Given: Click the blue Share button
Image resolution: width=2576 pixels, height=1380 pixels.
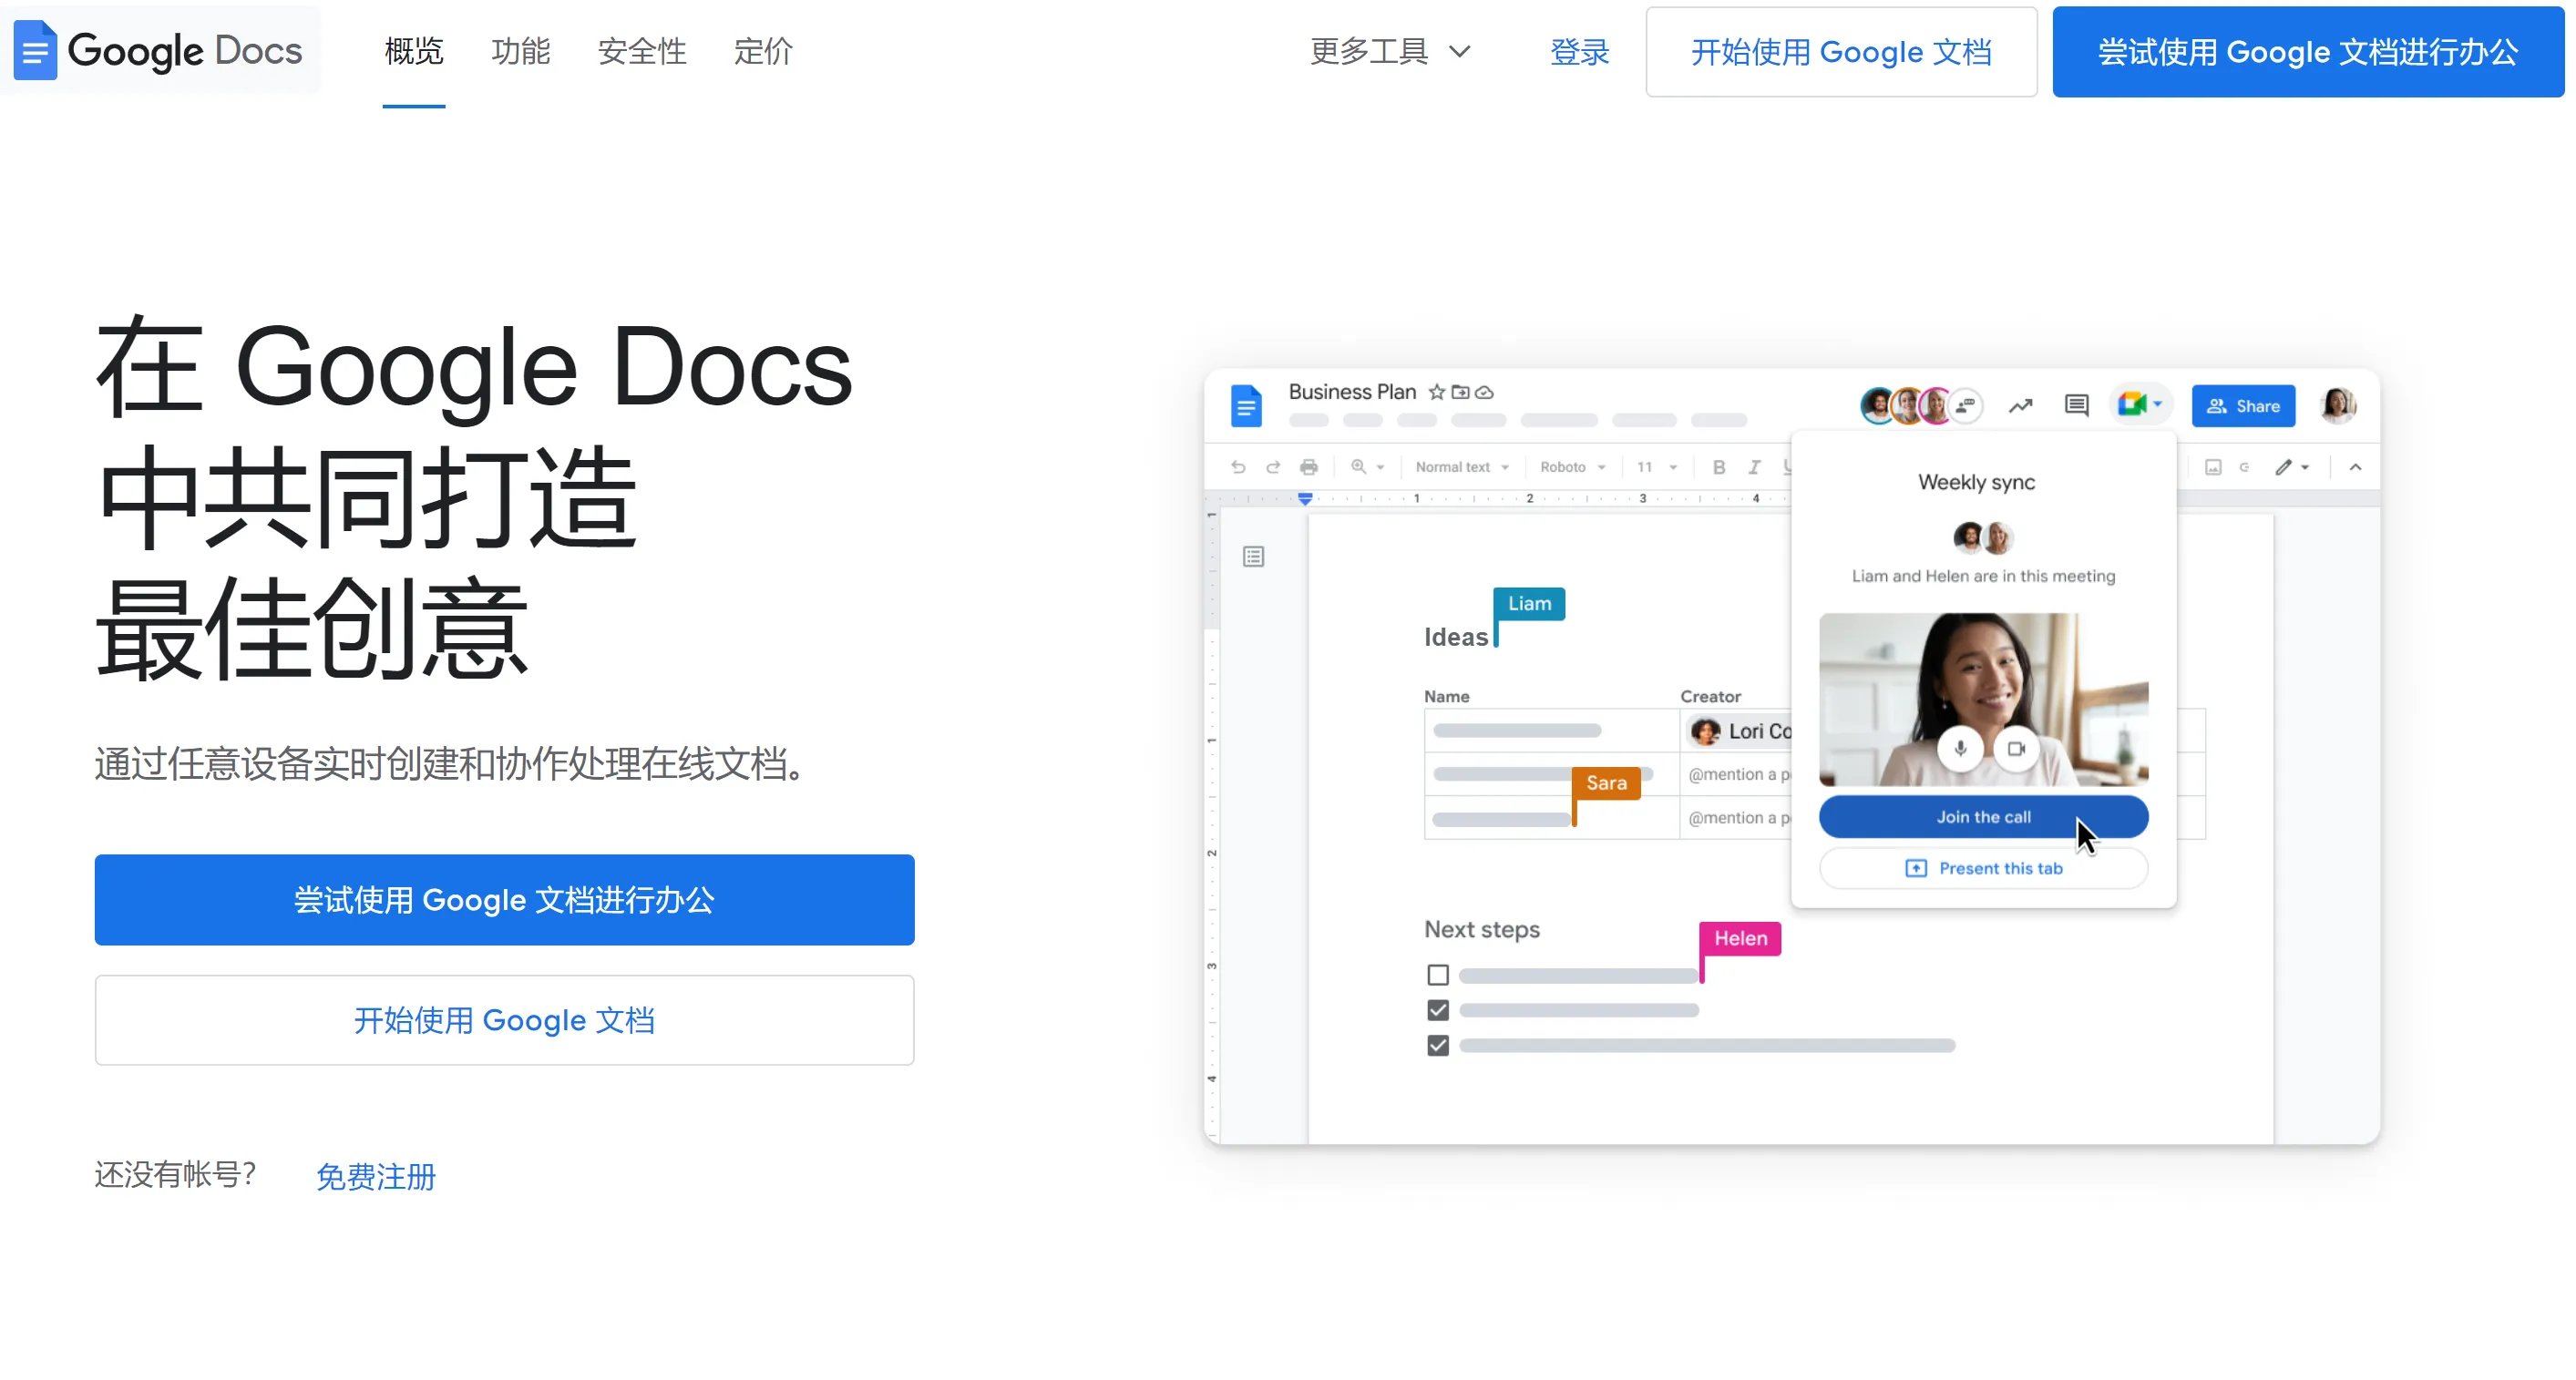Looking at the screenshot, I should [x=2243, y=406].
